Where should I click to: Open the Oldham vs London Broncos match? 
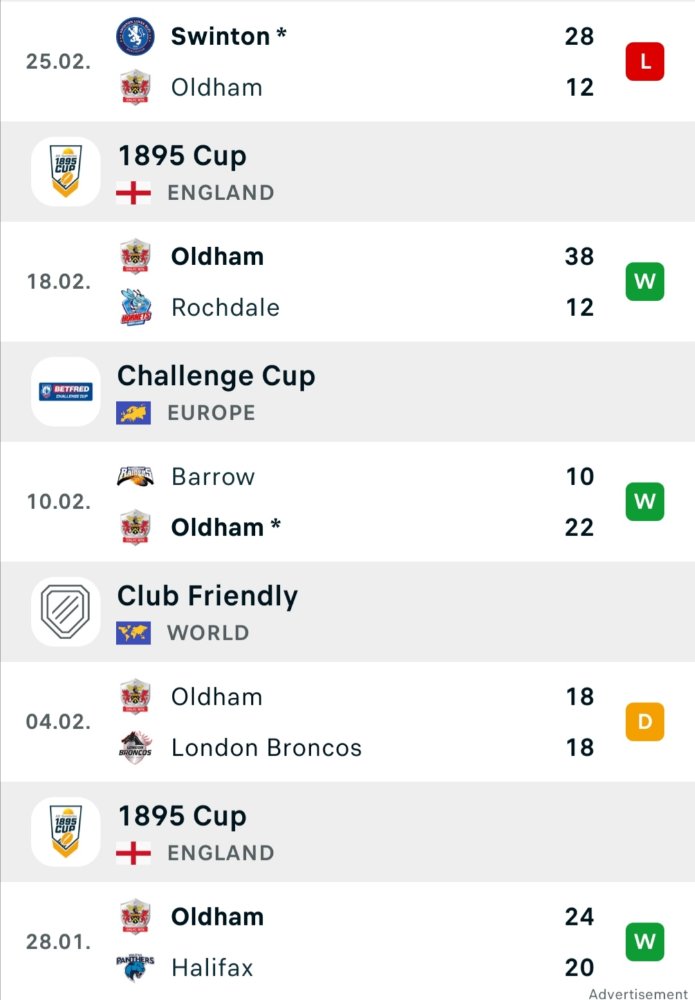pyautogui.click(x=348, y=721)
